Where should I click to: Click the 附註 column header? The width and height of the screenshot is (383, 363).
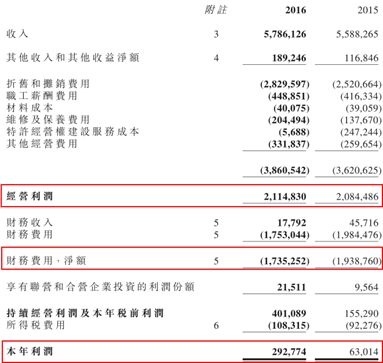(x=216, y=10)
